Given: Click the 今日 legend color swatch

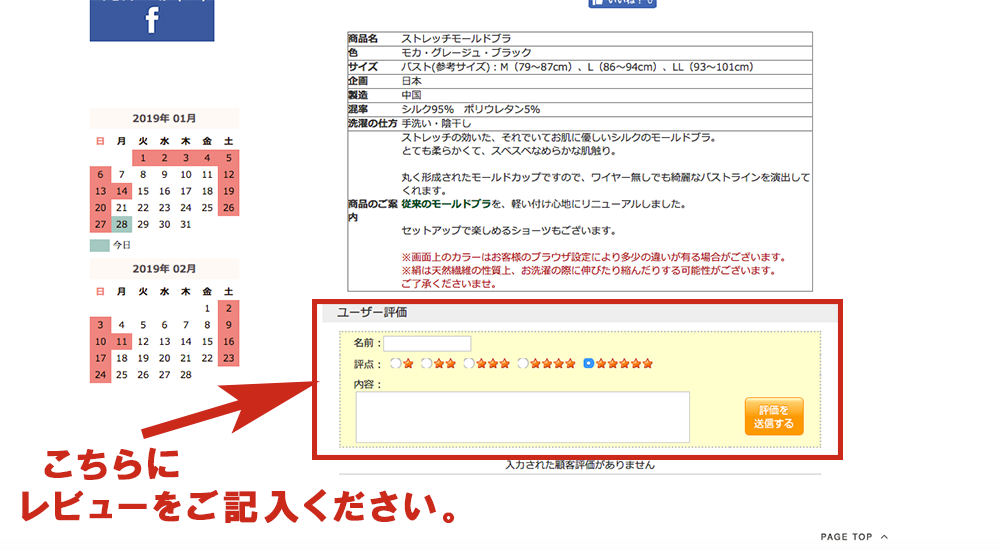Looking at the screenshot, I should pos(99,245).
